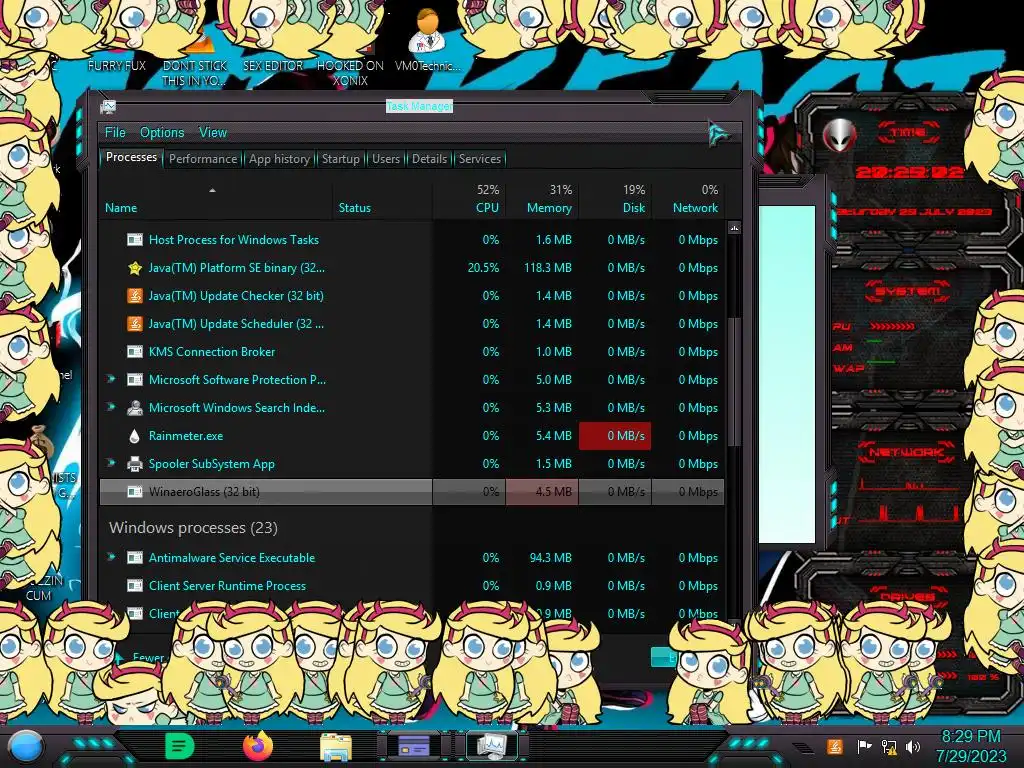Click the Alienware head icon in Rainmeter skin

tap(839, 136)
